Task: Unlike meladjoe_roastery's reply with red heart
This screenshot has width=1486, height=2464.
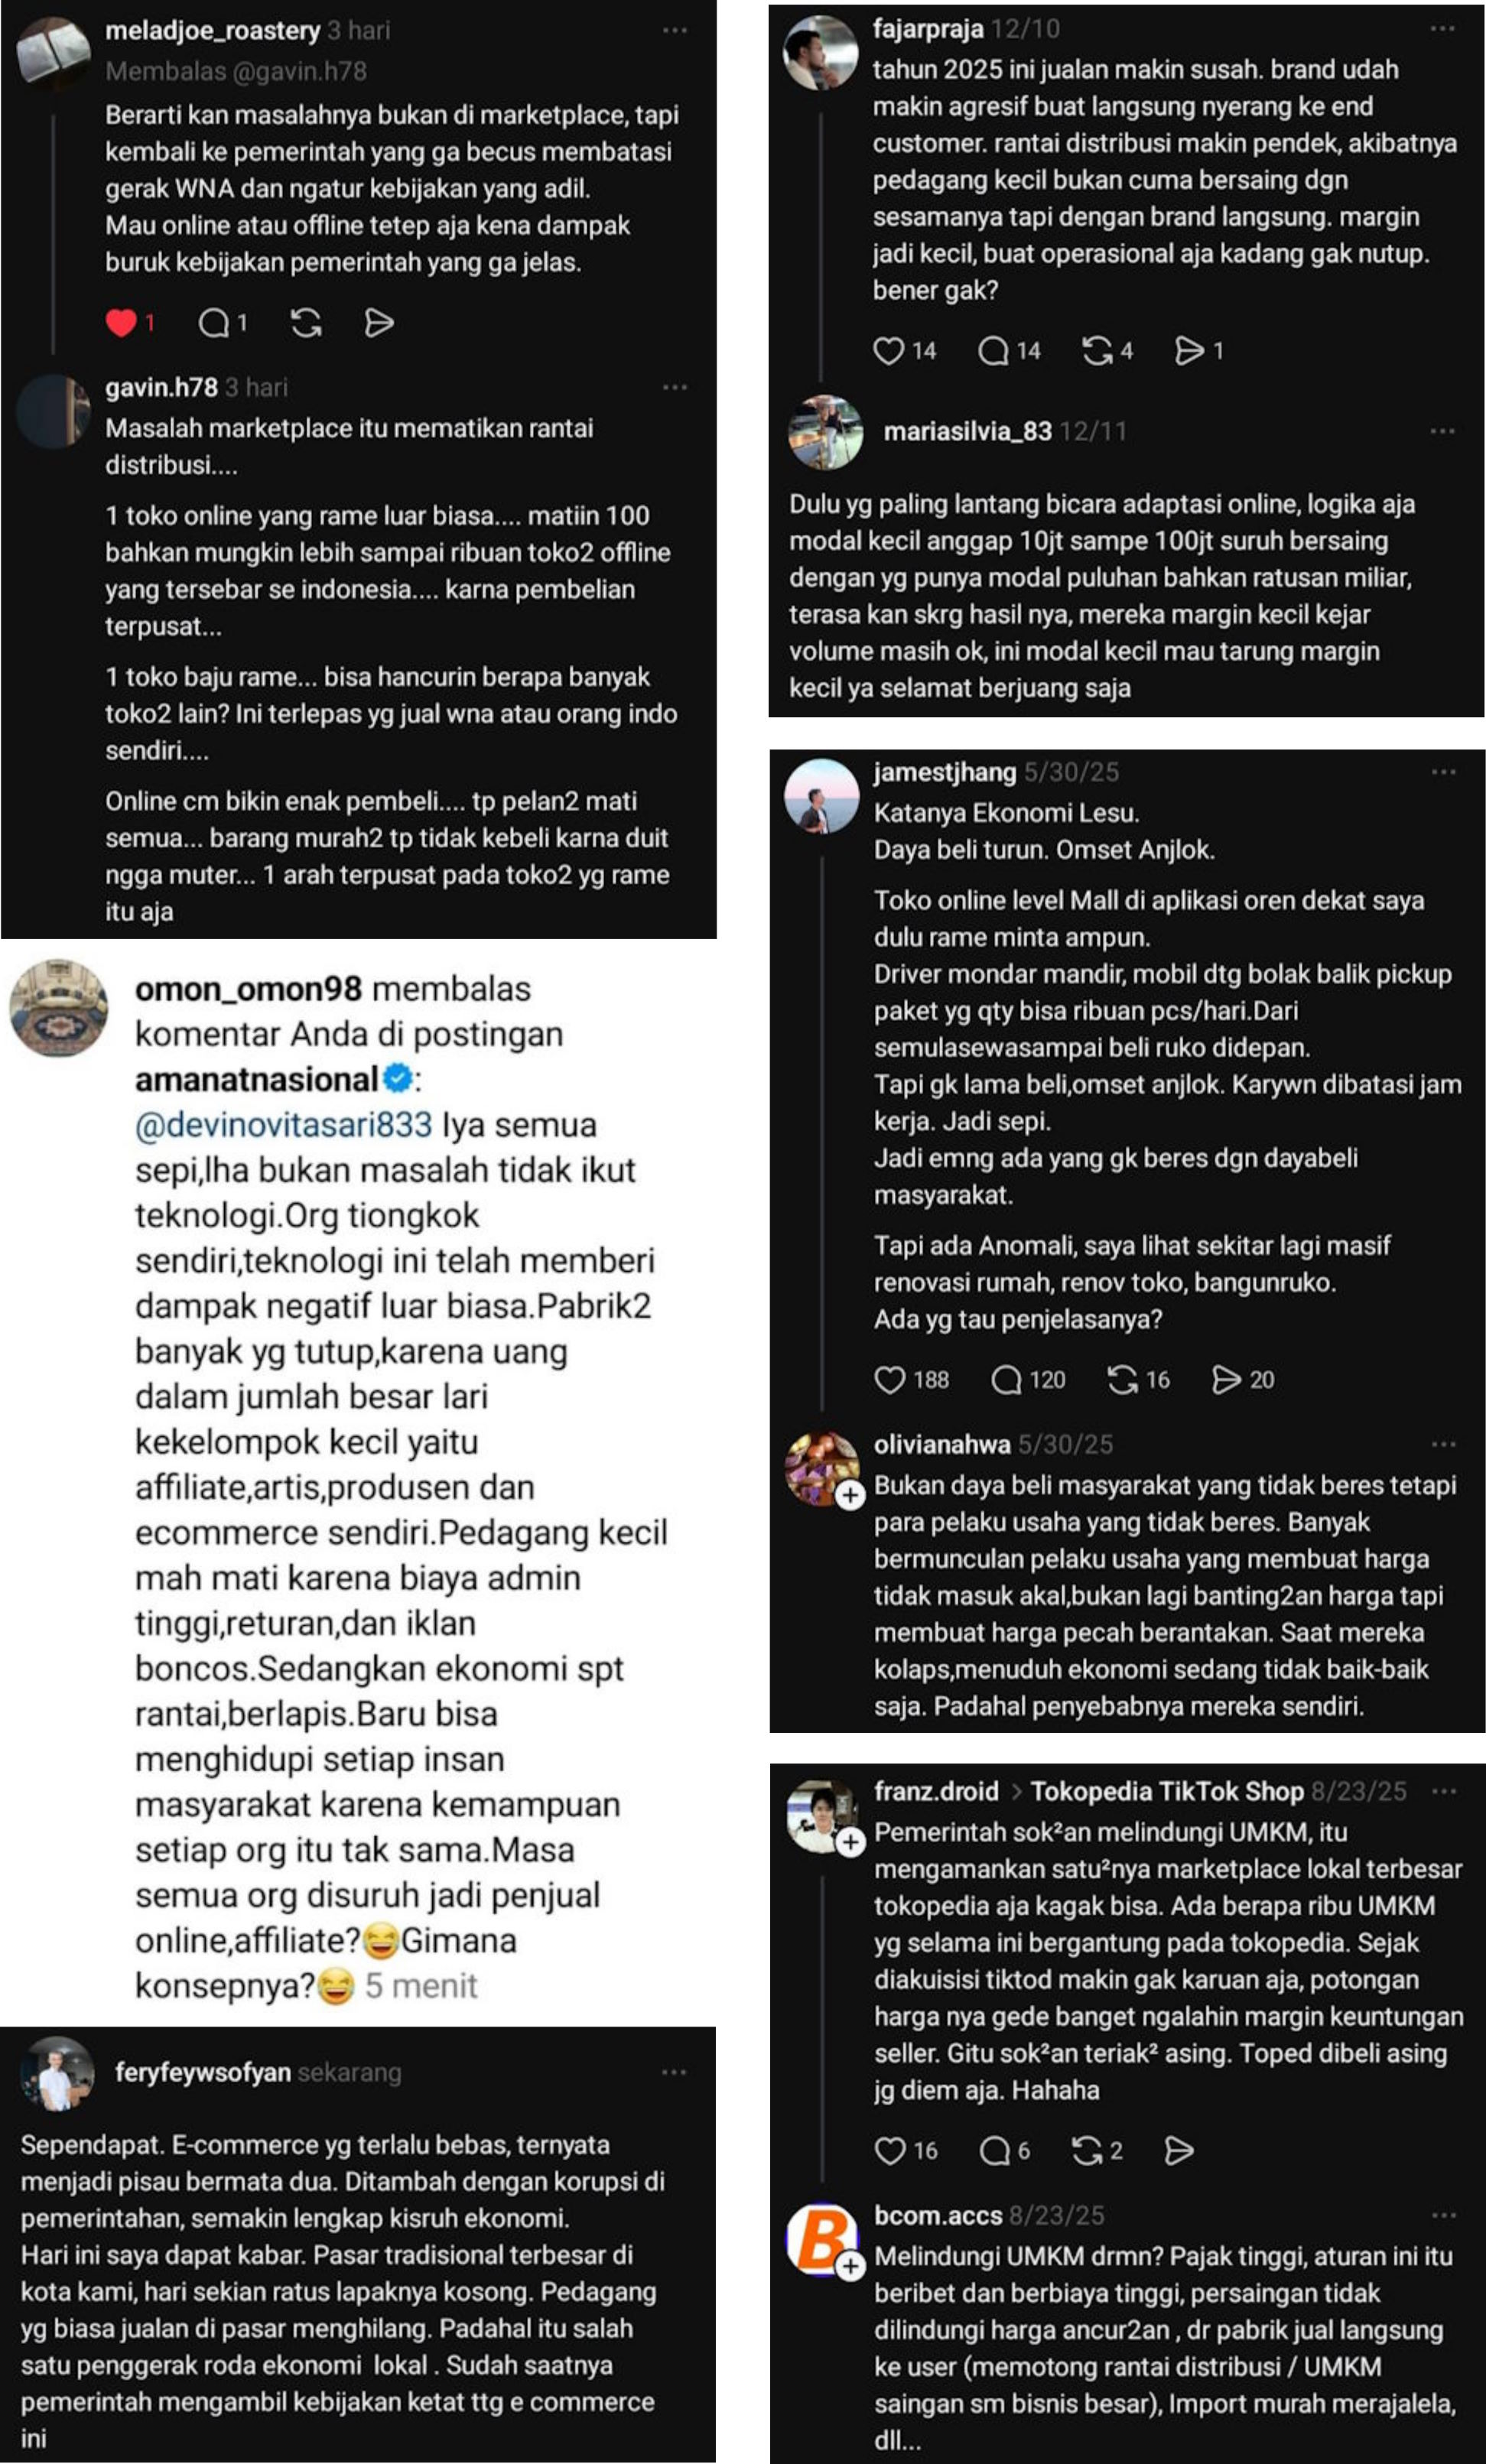Action: click(121, 323)
